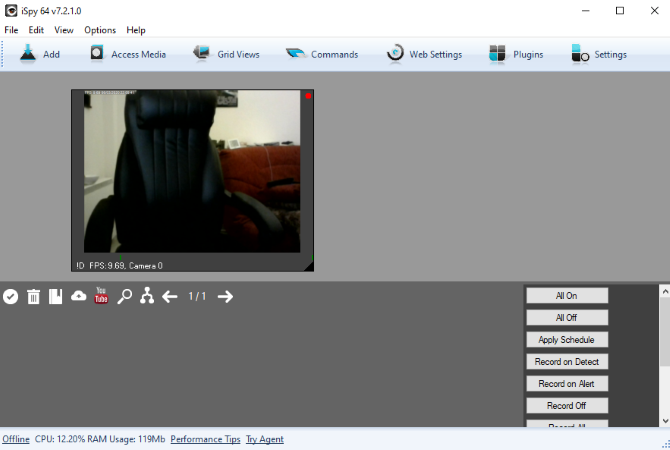Minimize the iSpy window

click(x=586, y=11)
